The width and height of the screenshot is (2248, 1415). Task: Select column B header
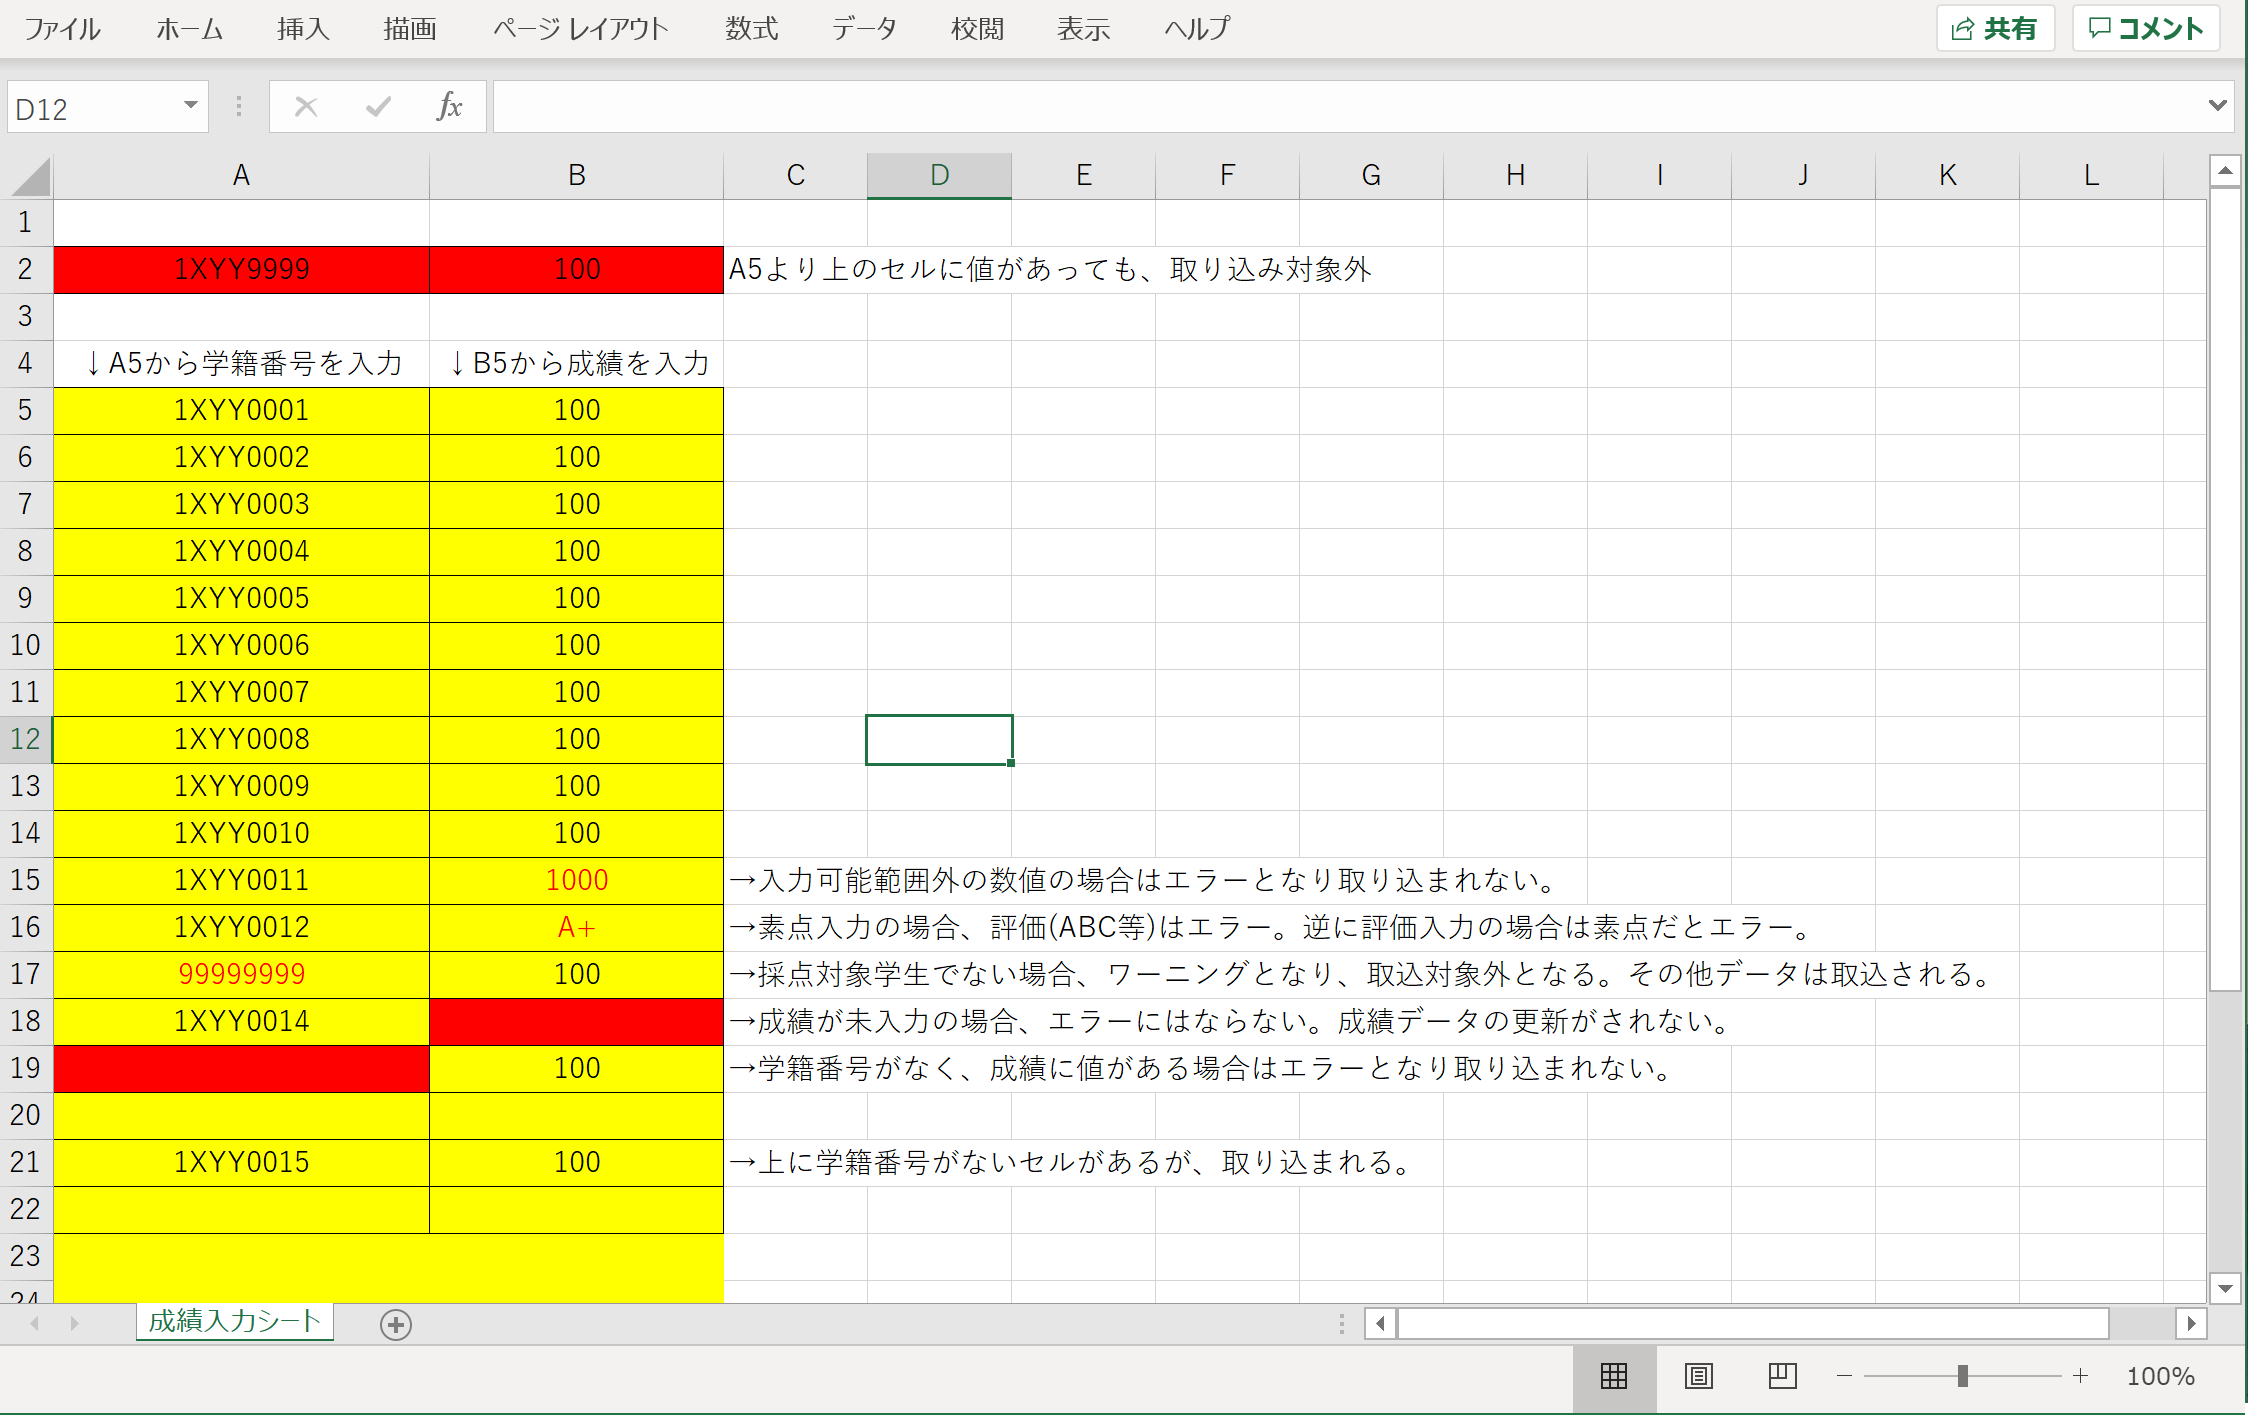click(577, 176)
